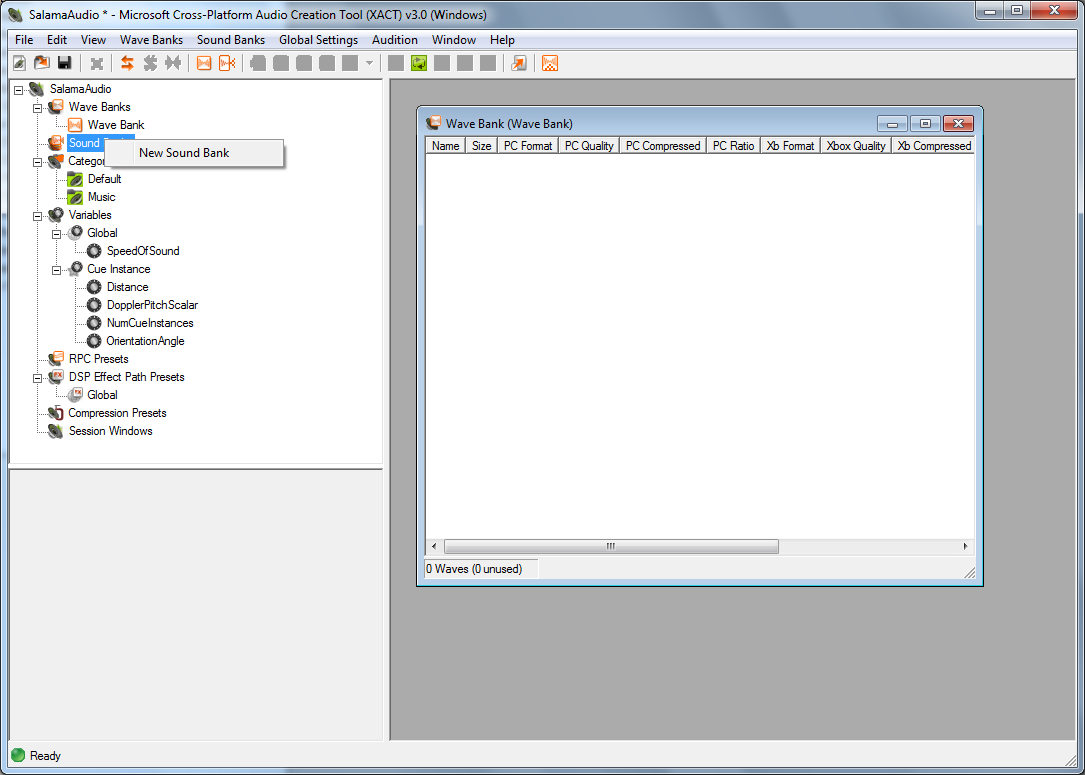The width and height of the screenshot is (1085, 775).
Task: Click the PC Quality column header
Action: (x=589, y=145)
